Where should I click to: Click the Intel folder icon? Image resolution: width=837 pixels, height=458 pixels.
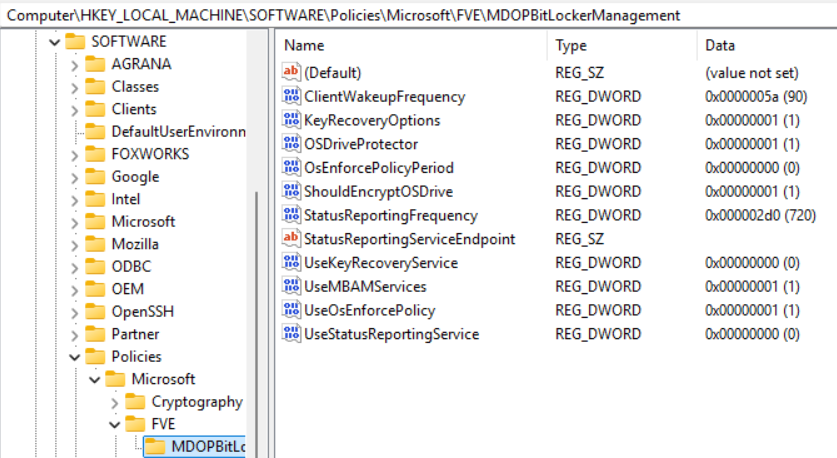point(96,199)
